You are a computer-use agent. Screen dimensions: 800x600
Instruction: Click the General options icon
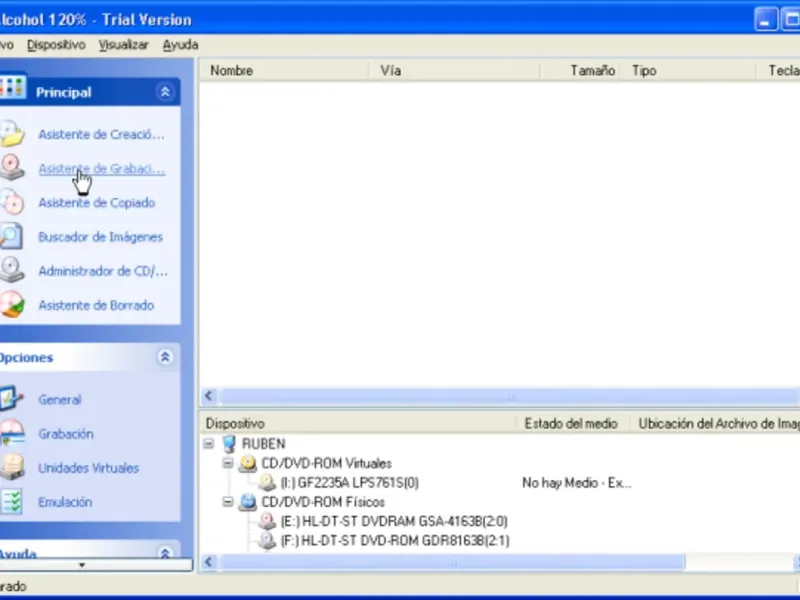[10, 398]
